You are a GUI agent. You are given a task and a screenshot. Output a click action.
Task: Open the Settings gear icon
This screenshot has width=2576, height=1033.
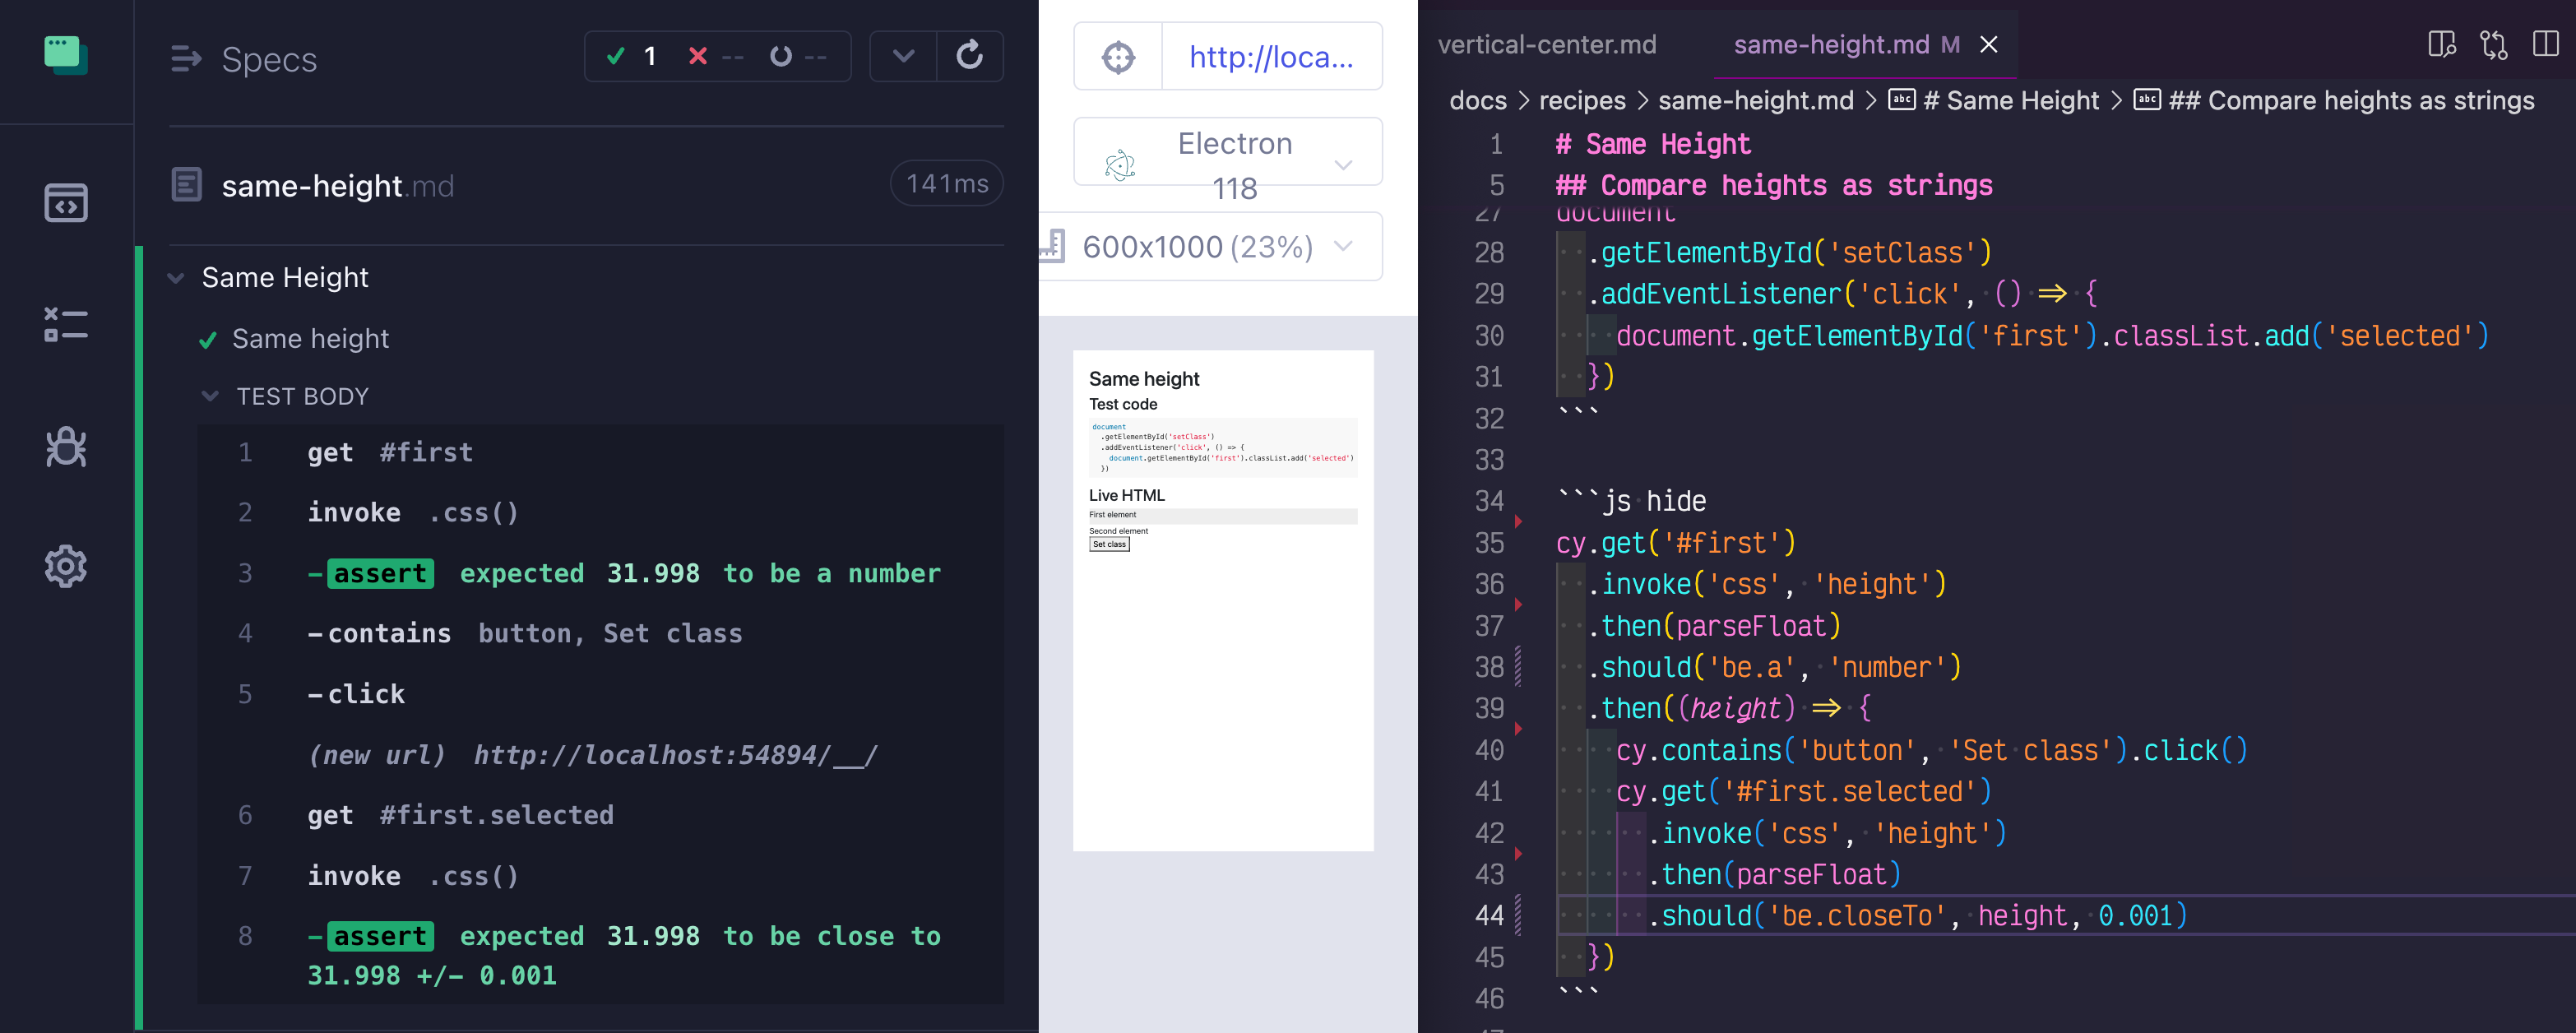point(66,567)
